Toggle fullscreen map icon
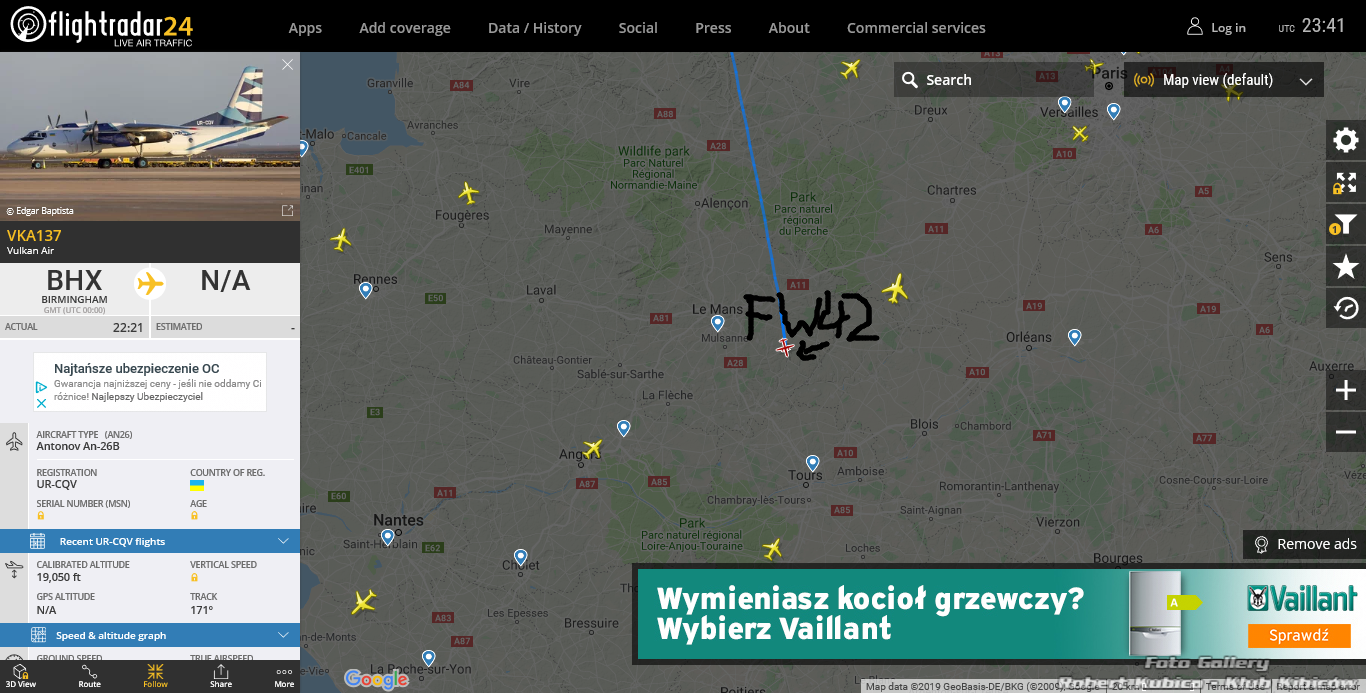The height and width of the screenshot is (693, 1366). pos(1346,183)
